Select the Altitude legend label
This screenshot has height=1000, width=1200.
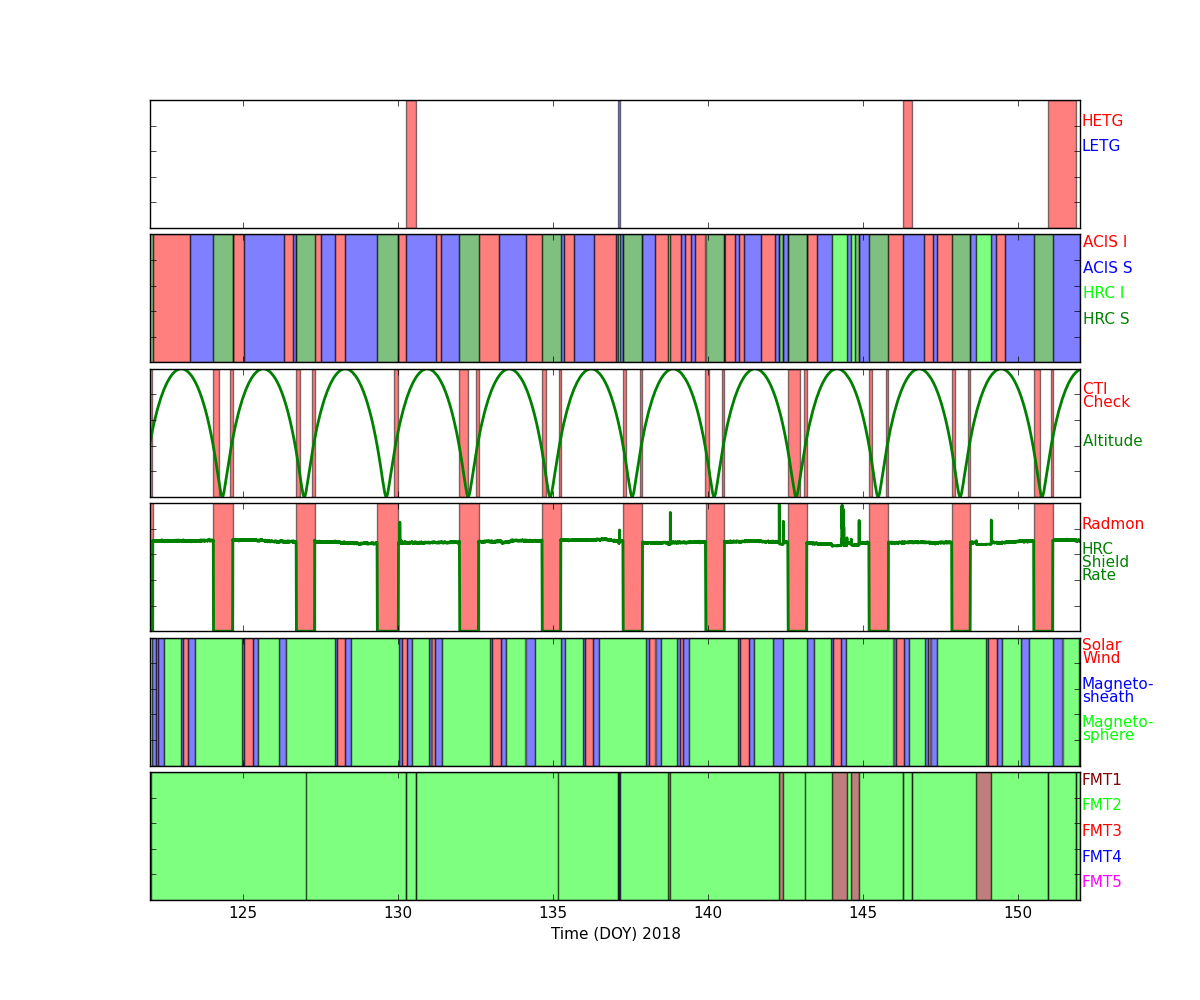(1112, 441)
